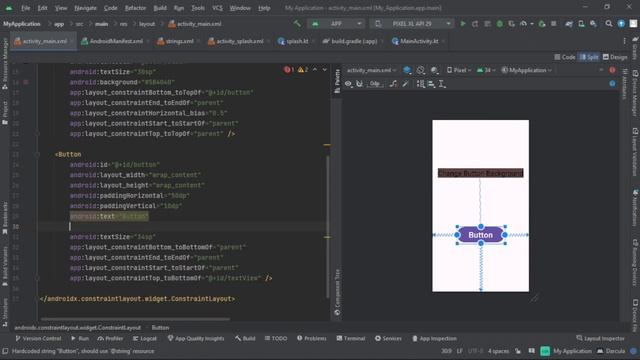Select the Button widget in the preview
The width and height of the screenshot is (640, 360).
point(480,235)
